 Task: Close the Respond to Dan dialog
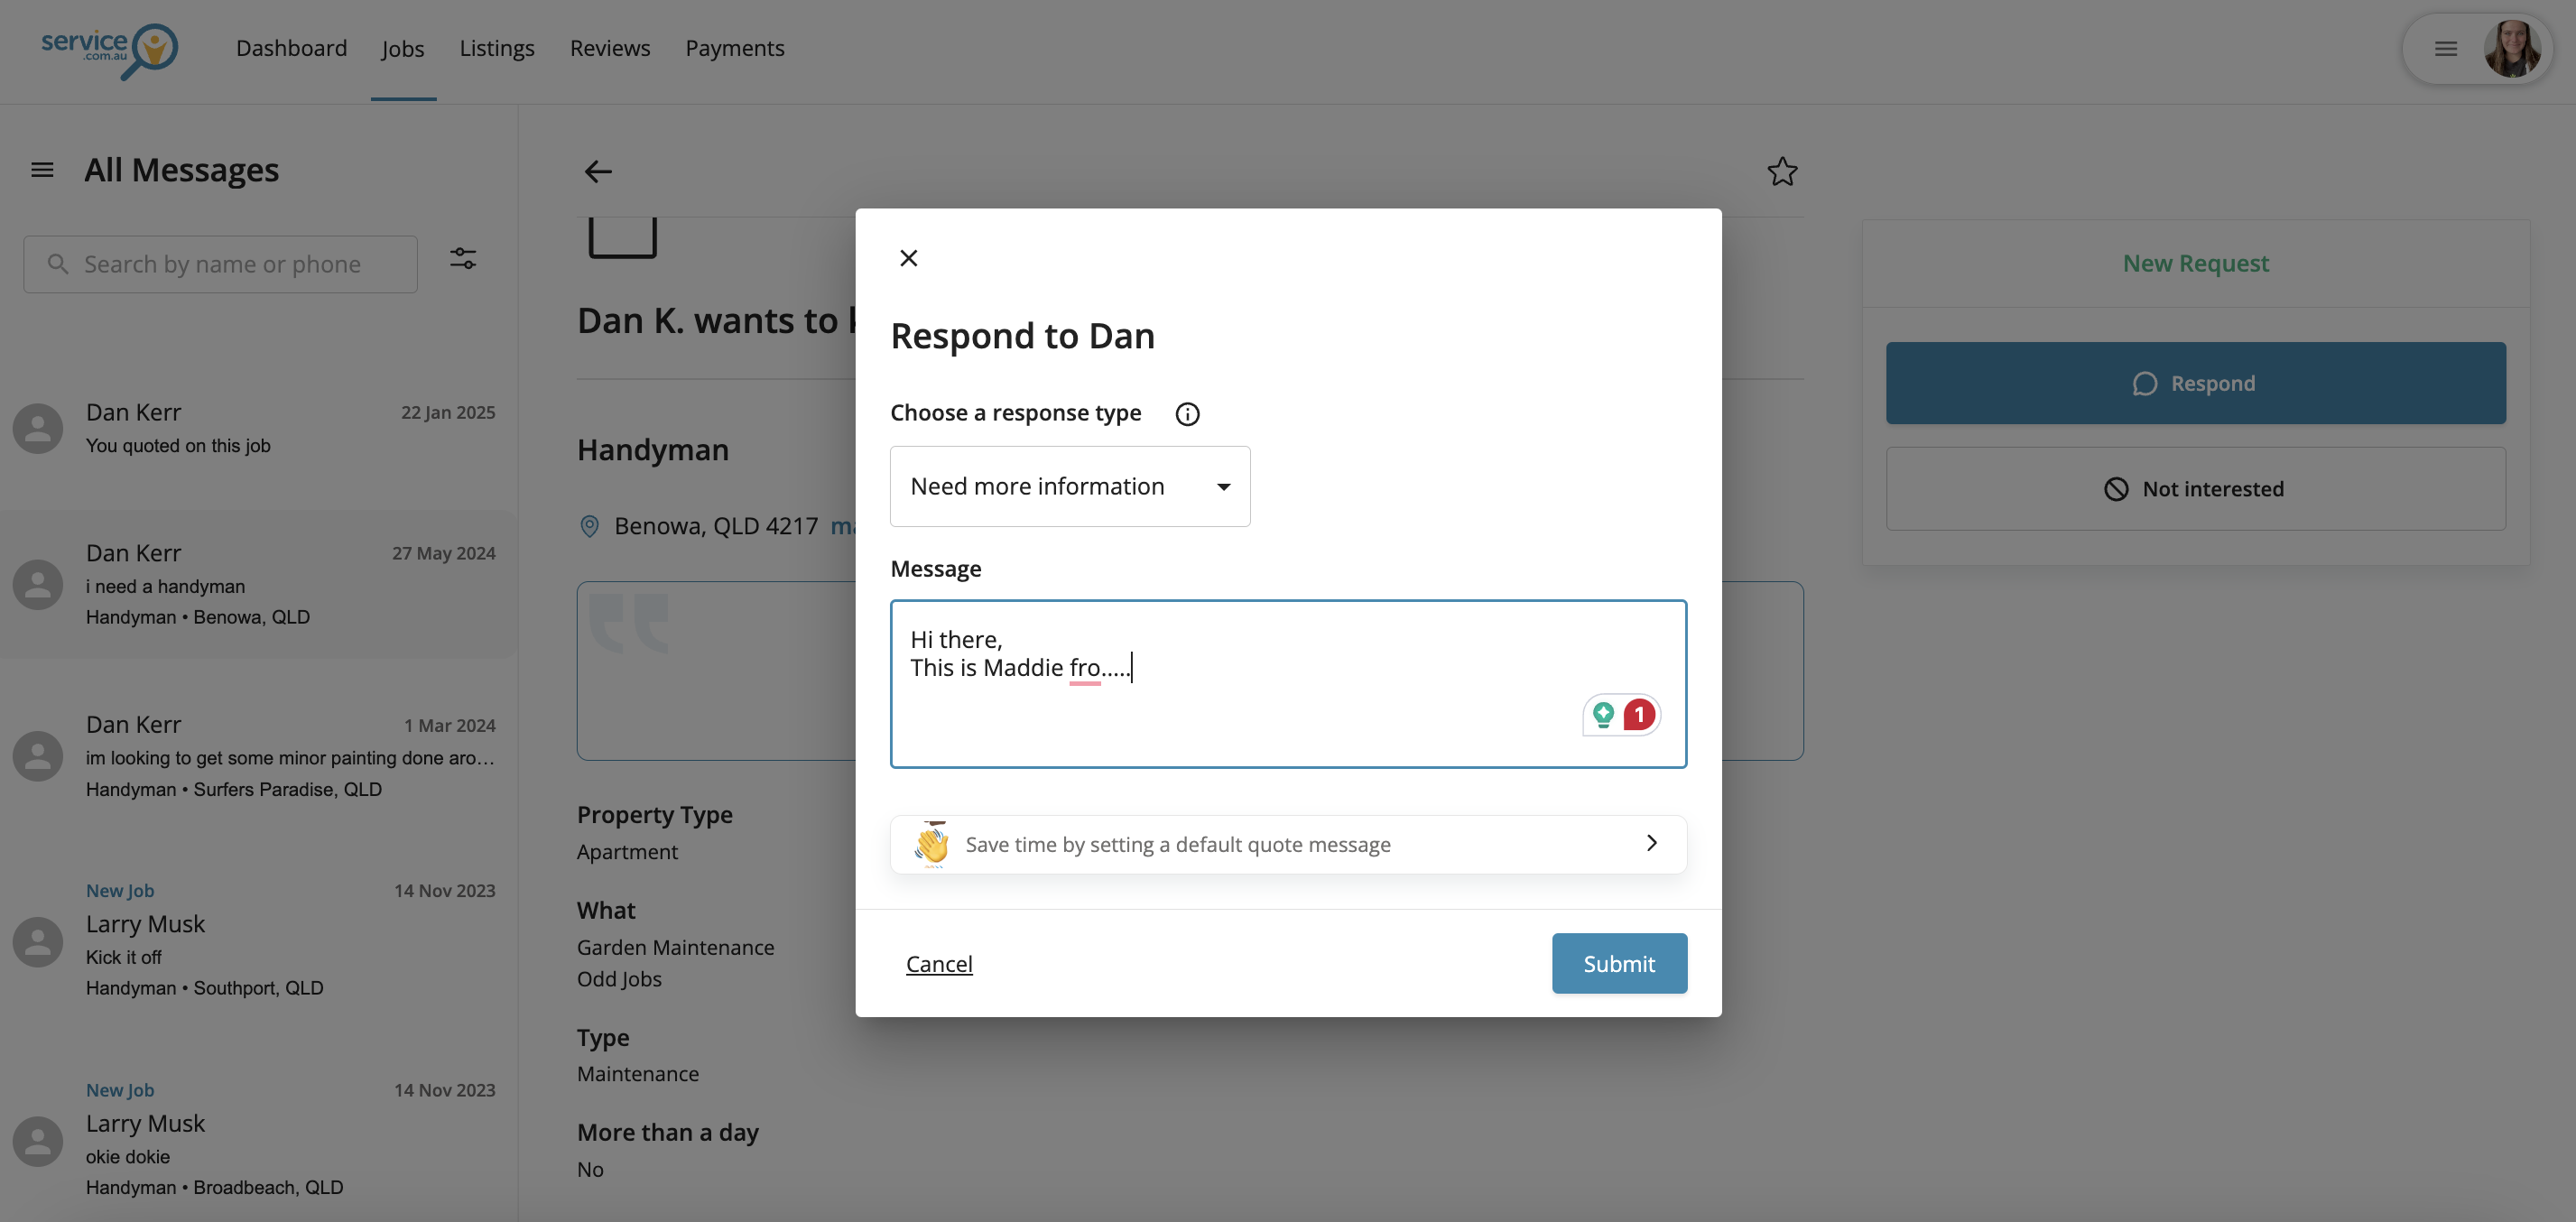908,258
